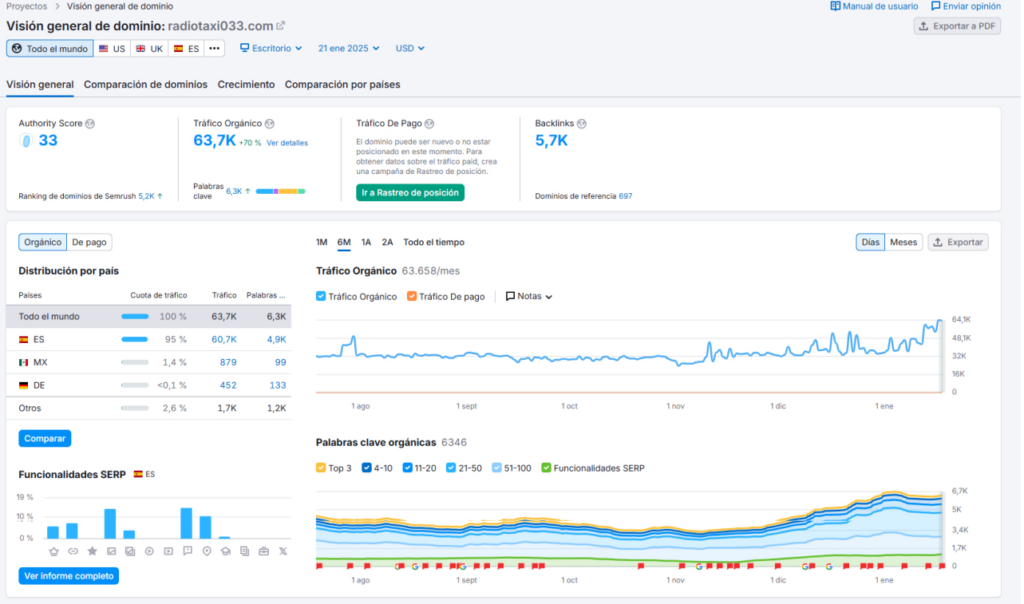Click the Spain flag in the ES country row
Viewport: 1024px width, 604px height.
(x=24, y=340)
